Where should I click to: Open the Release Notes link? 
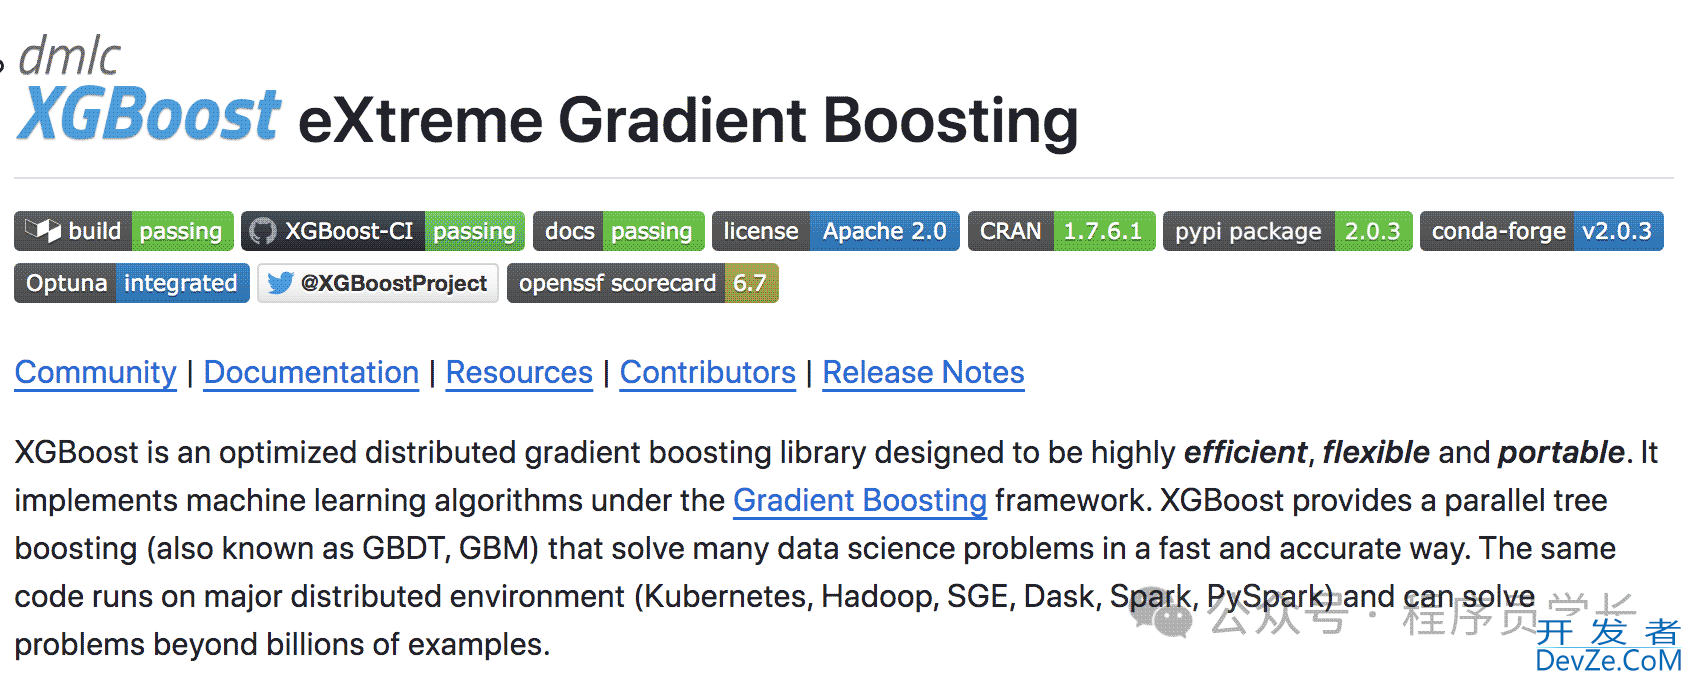pyautogui.click(x=924, y=372)
